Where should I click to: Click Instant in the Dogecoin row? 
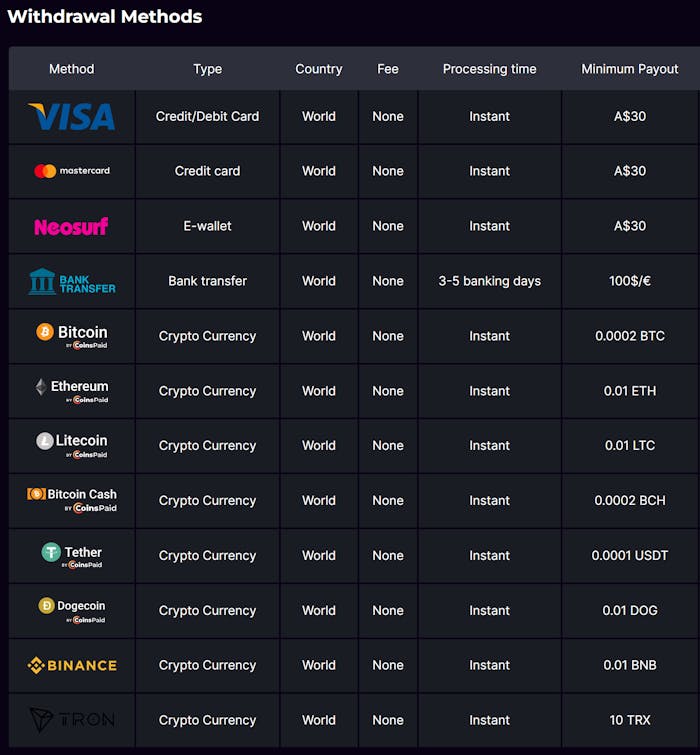point(490,611)
